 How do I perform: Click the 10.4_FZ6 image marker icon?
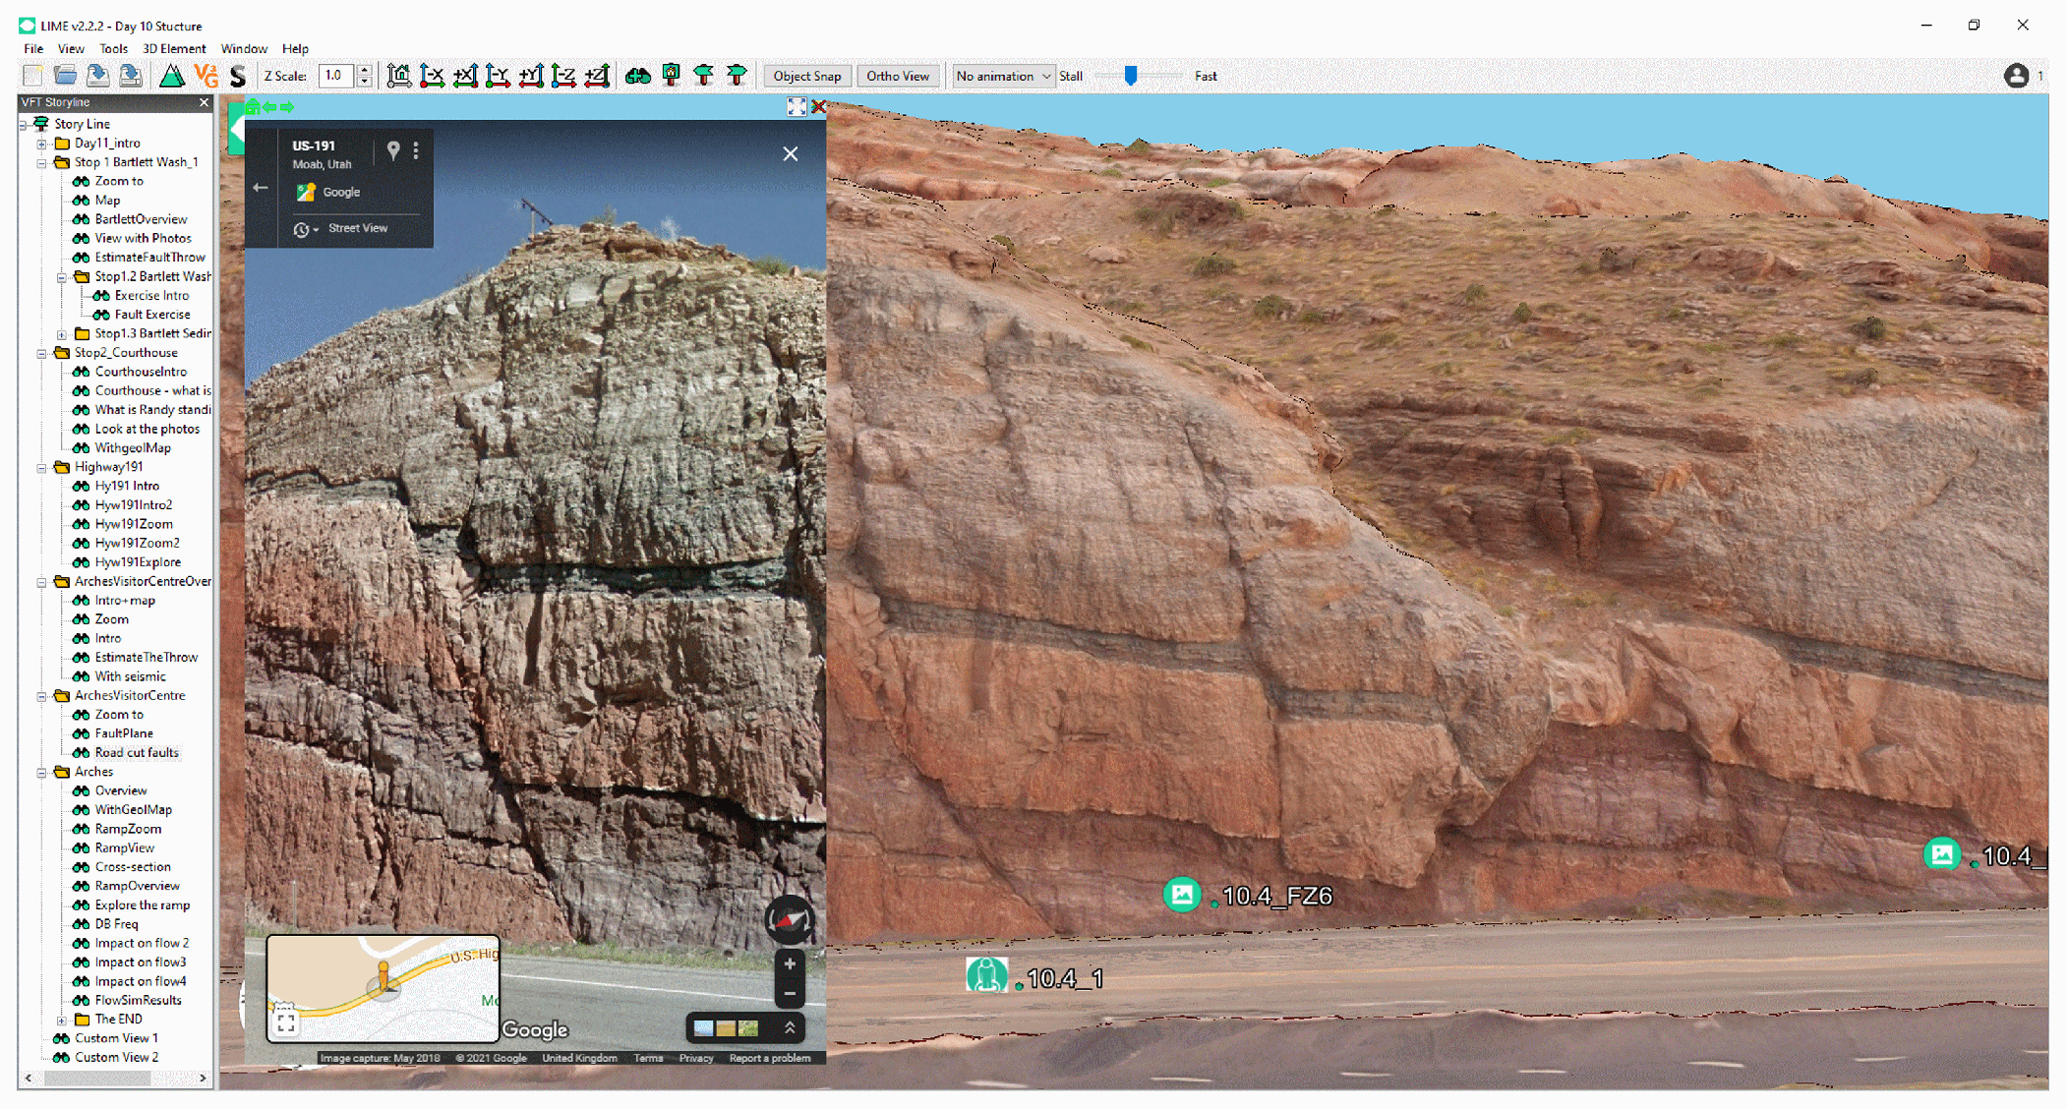1182,894
